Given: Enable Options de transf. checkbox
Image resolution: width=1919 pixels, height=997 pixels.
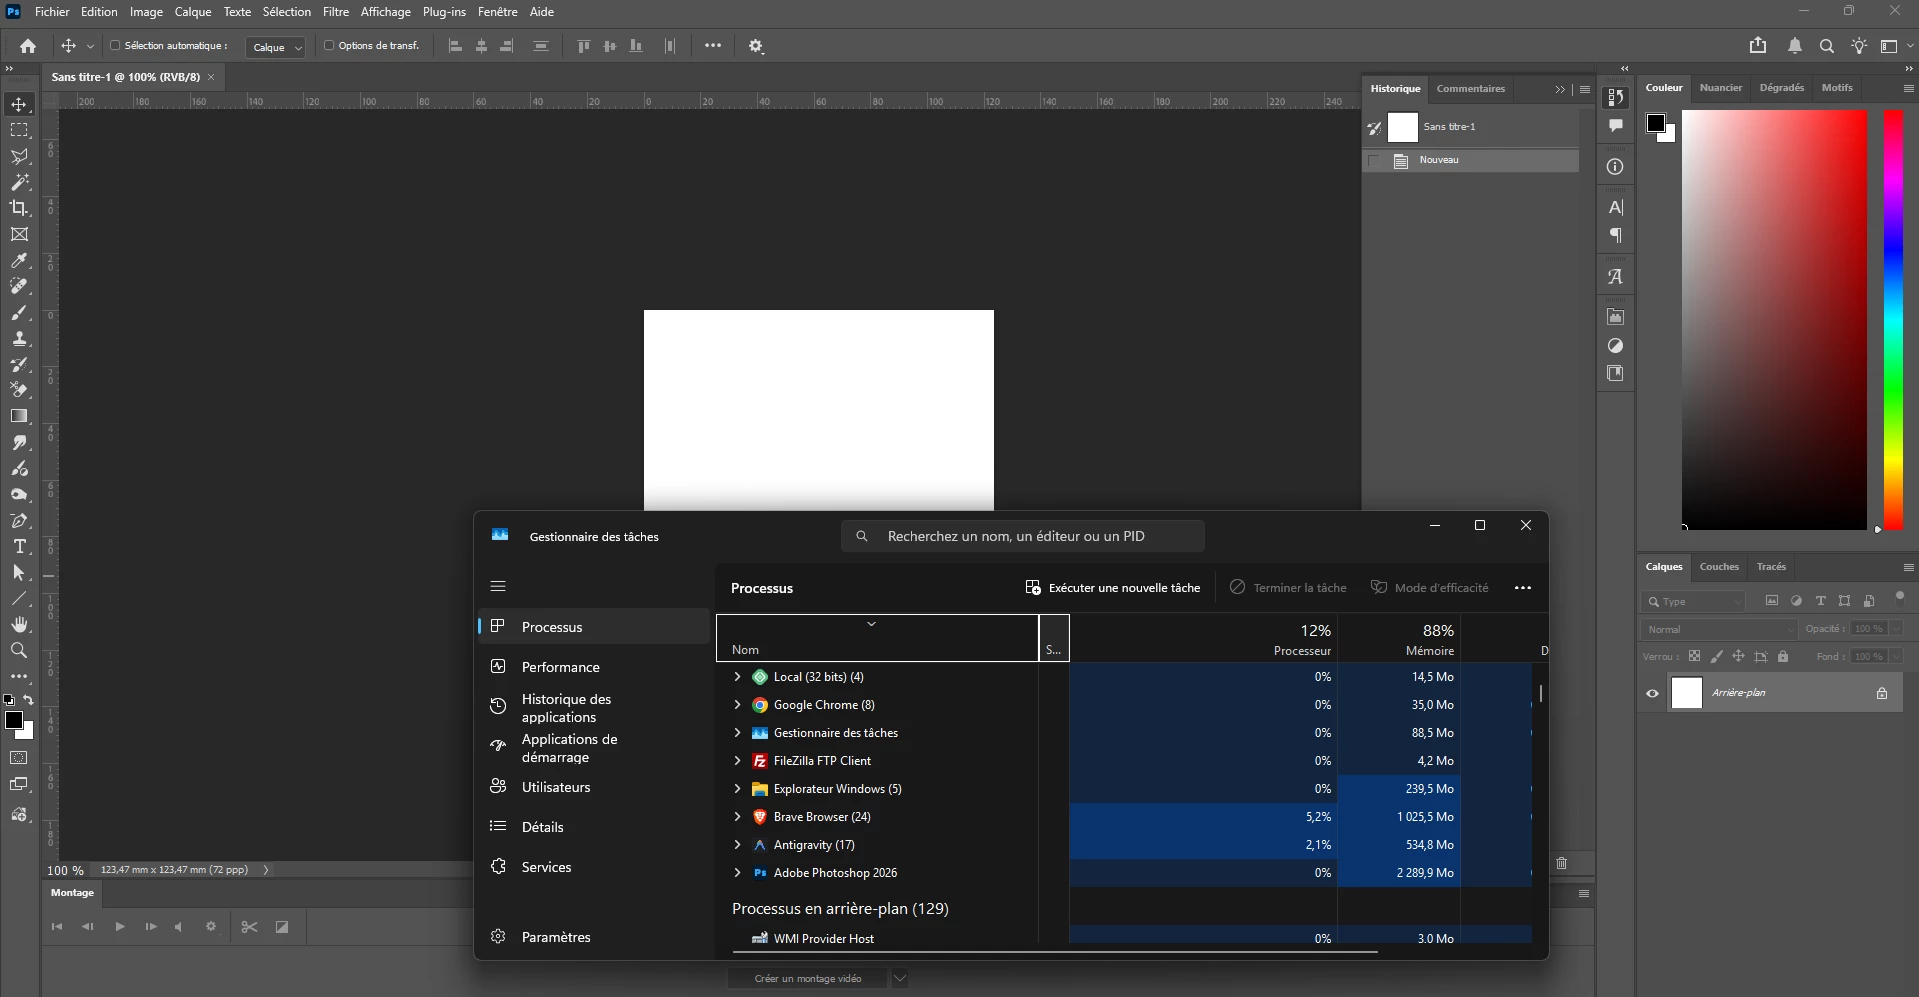Looking at the screenshot, I should (329, 46).
